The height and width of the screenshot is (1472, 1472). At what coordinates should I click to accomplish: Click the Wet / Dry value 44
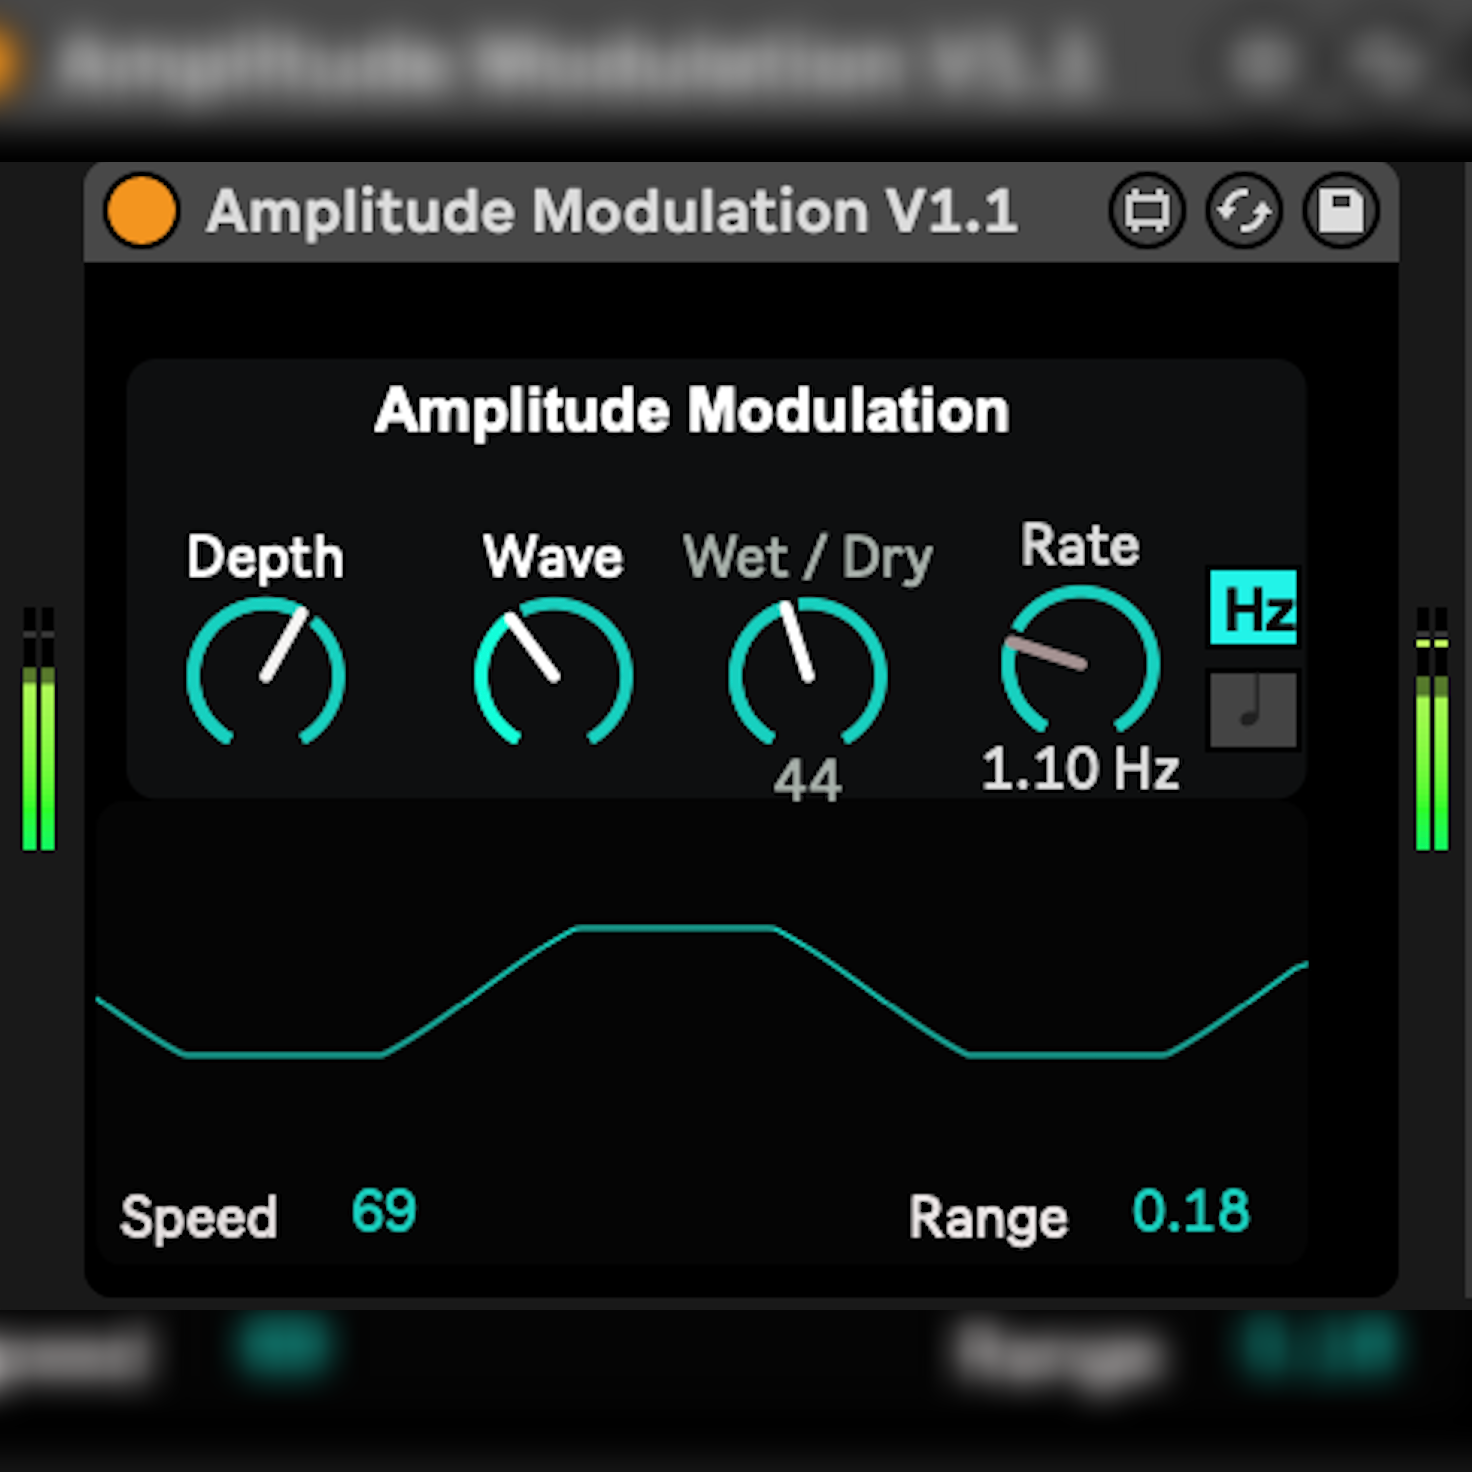coord(807,780)
